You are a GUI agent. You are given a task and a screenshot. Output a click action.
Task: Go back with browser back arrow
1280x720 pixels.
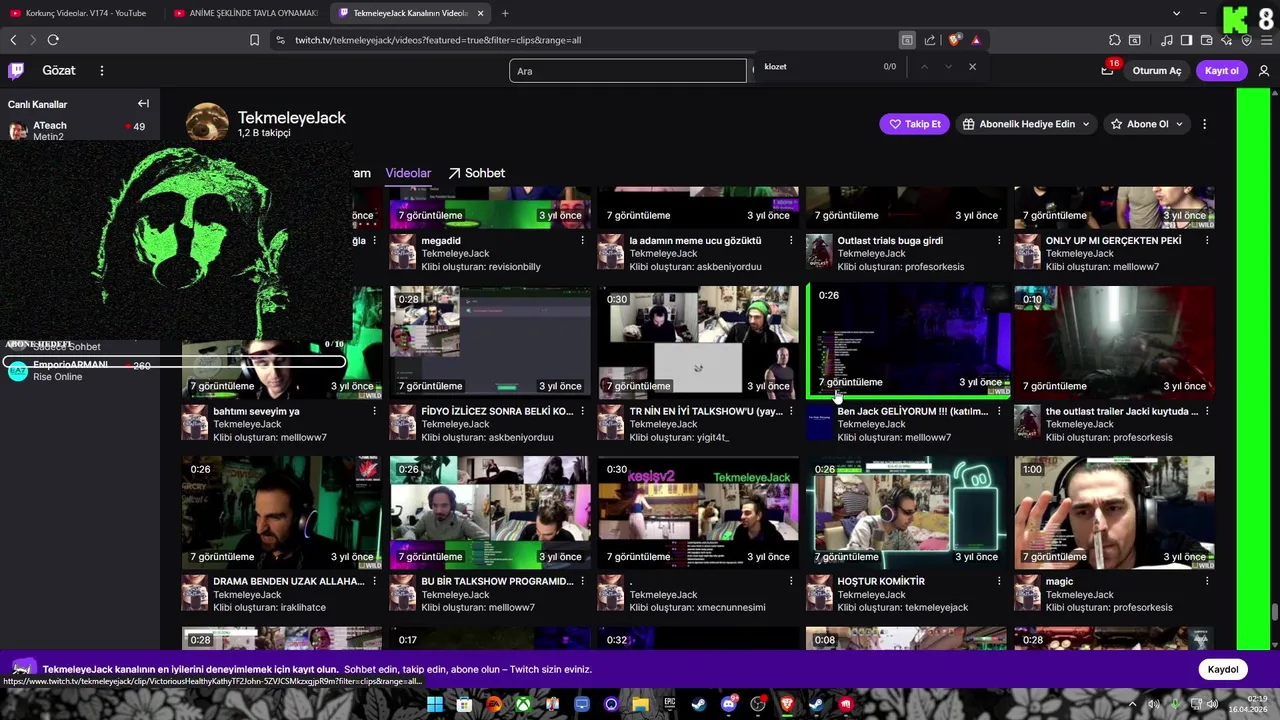pos(13,40)
